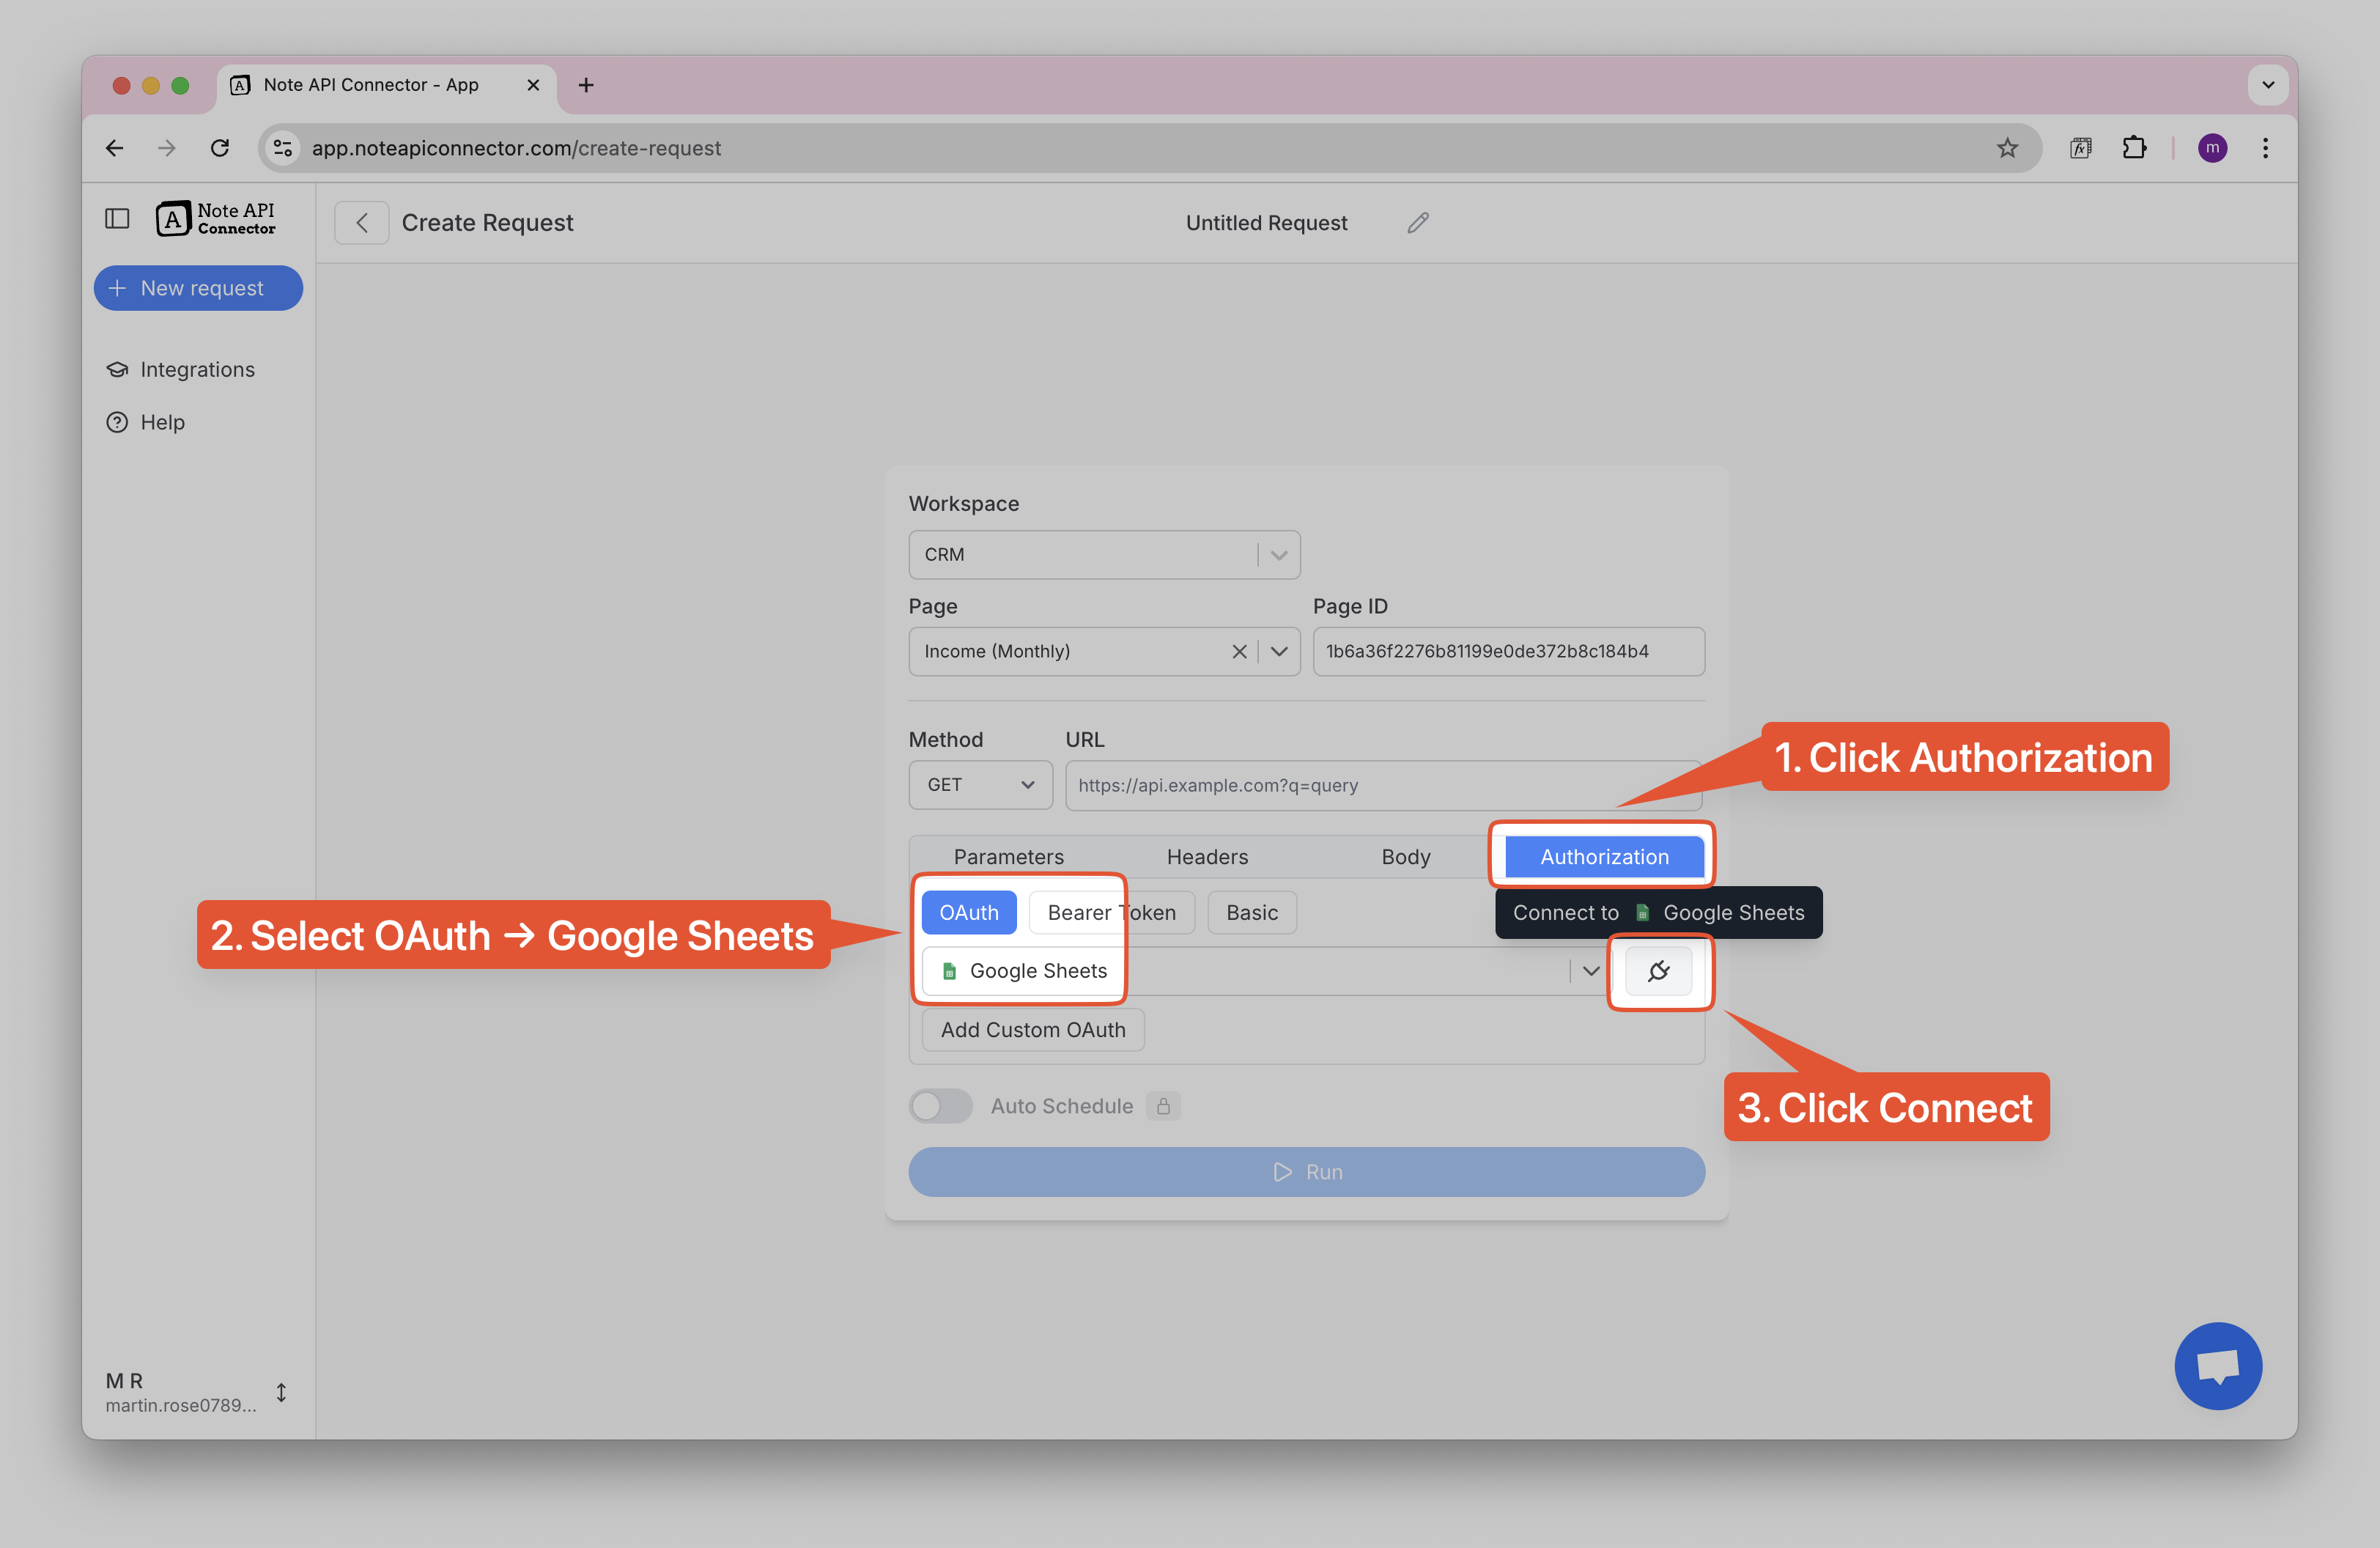Open the chat support bubble
Image resolution: width=2380 pixels, height=1548 pixels.
pos(2217,1365)
